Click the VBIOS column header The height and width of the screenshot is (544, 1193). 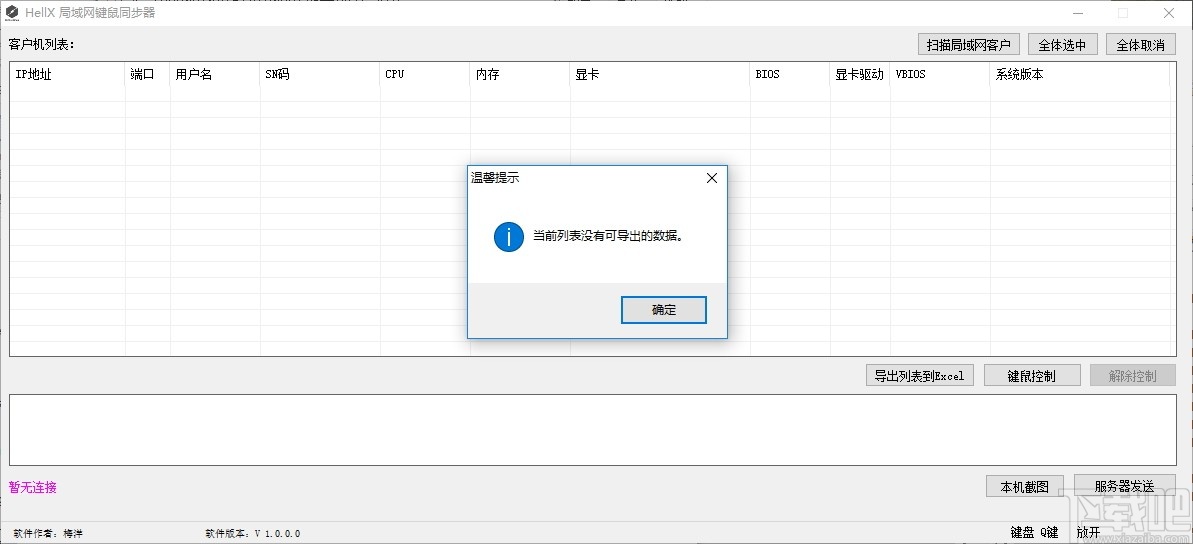click(940, 75)
